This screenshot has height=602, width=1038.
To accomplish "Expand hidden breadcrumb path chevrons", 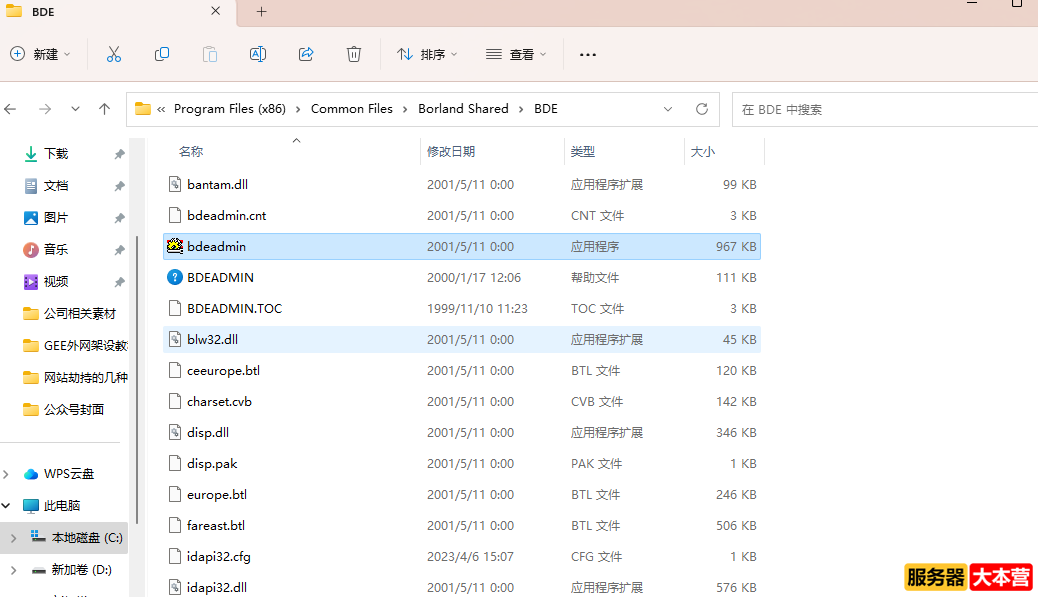I will point(161,109).
